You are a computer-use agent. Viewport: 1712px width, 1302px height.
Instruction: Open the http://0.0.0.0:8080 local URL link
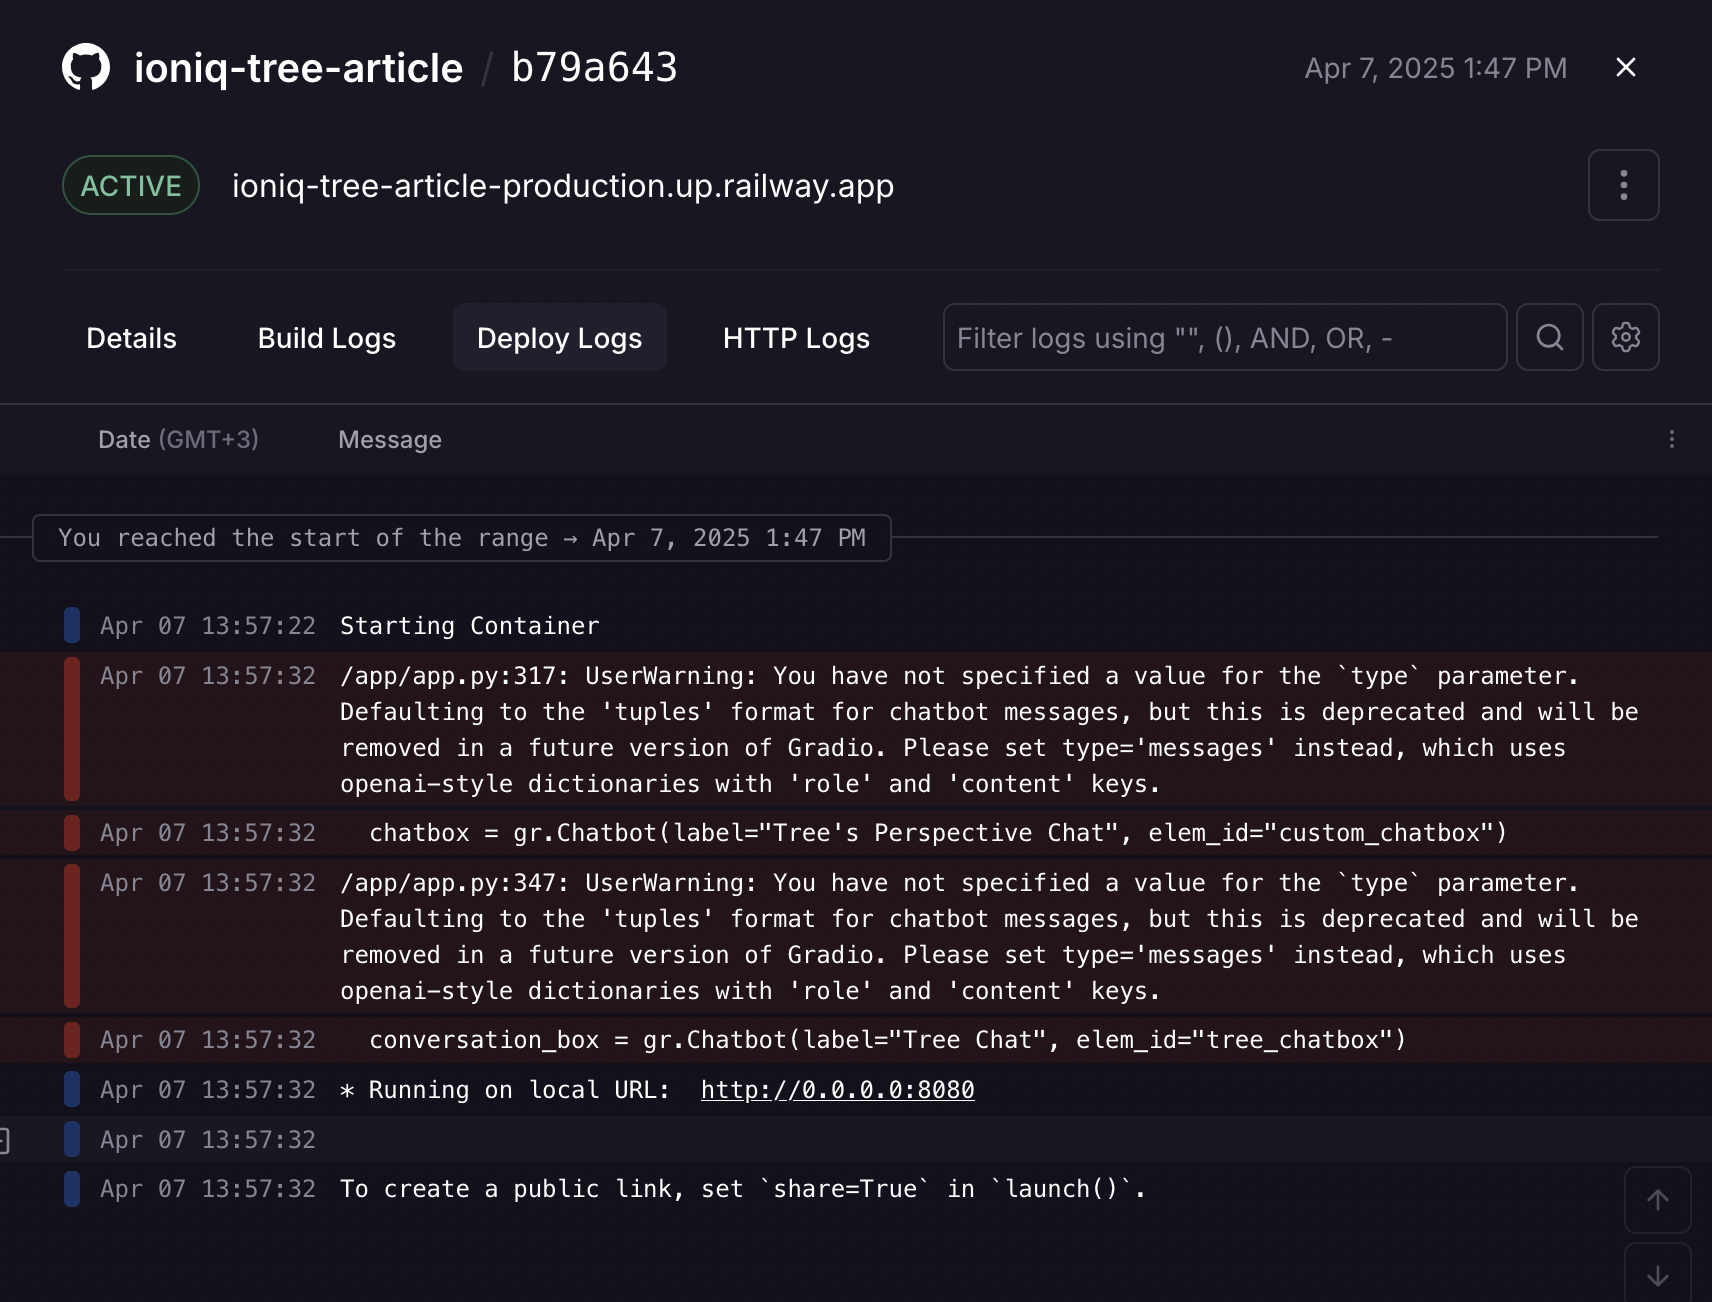(837, 1090)
